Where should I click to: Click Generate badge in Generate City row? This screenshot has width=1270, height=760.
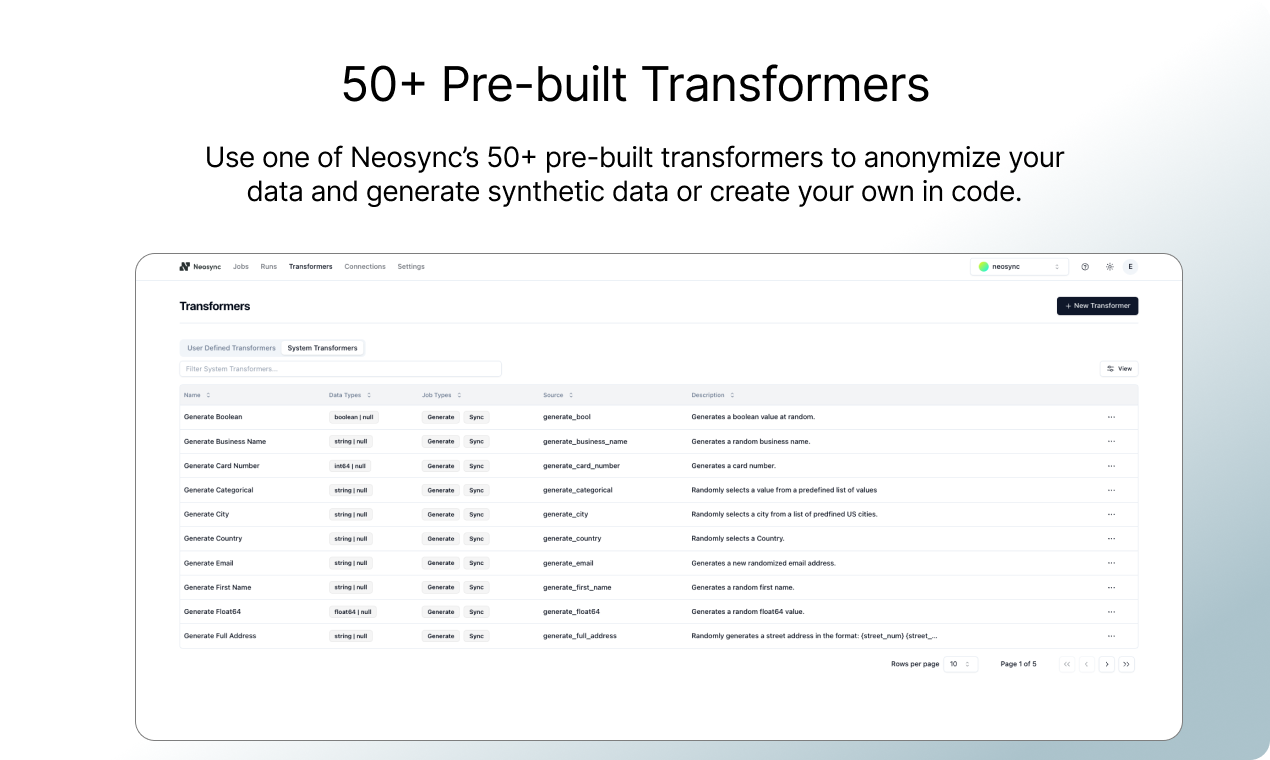[441, 514]
